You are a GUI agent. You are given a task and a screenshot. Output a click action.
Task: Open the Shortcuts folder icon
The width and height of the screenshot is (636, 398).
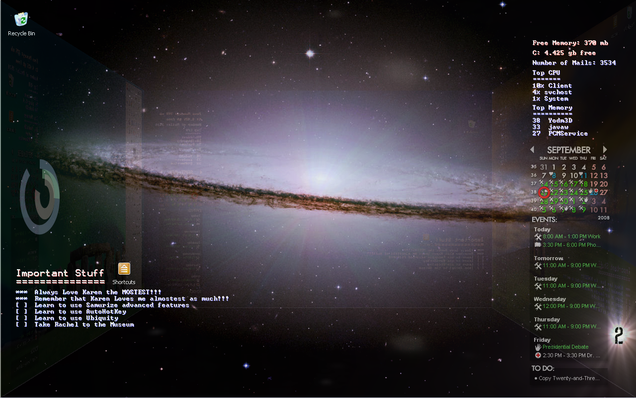coord(124,269)
